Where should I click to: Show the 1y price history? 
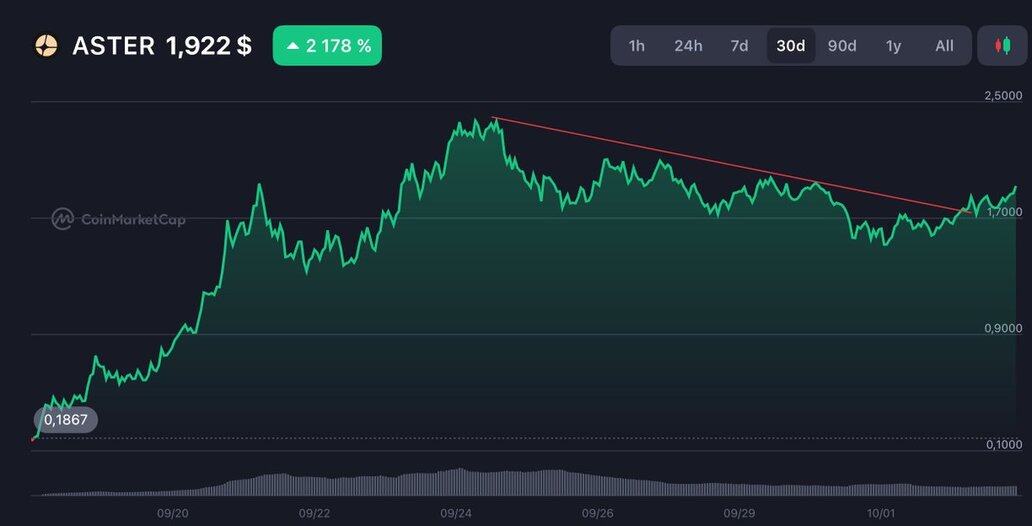pyautogui.click(x=893, y=46)
